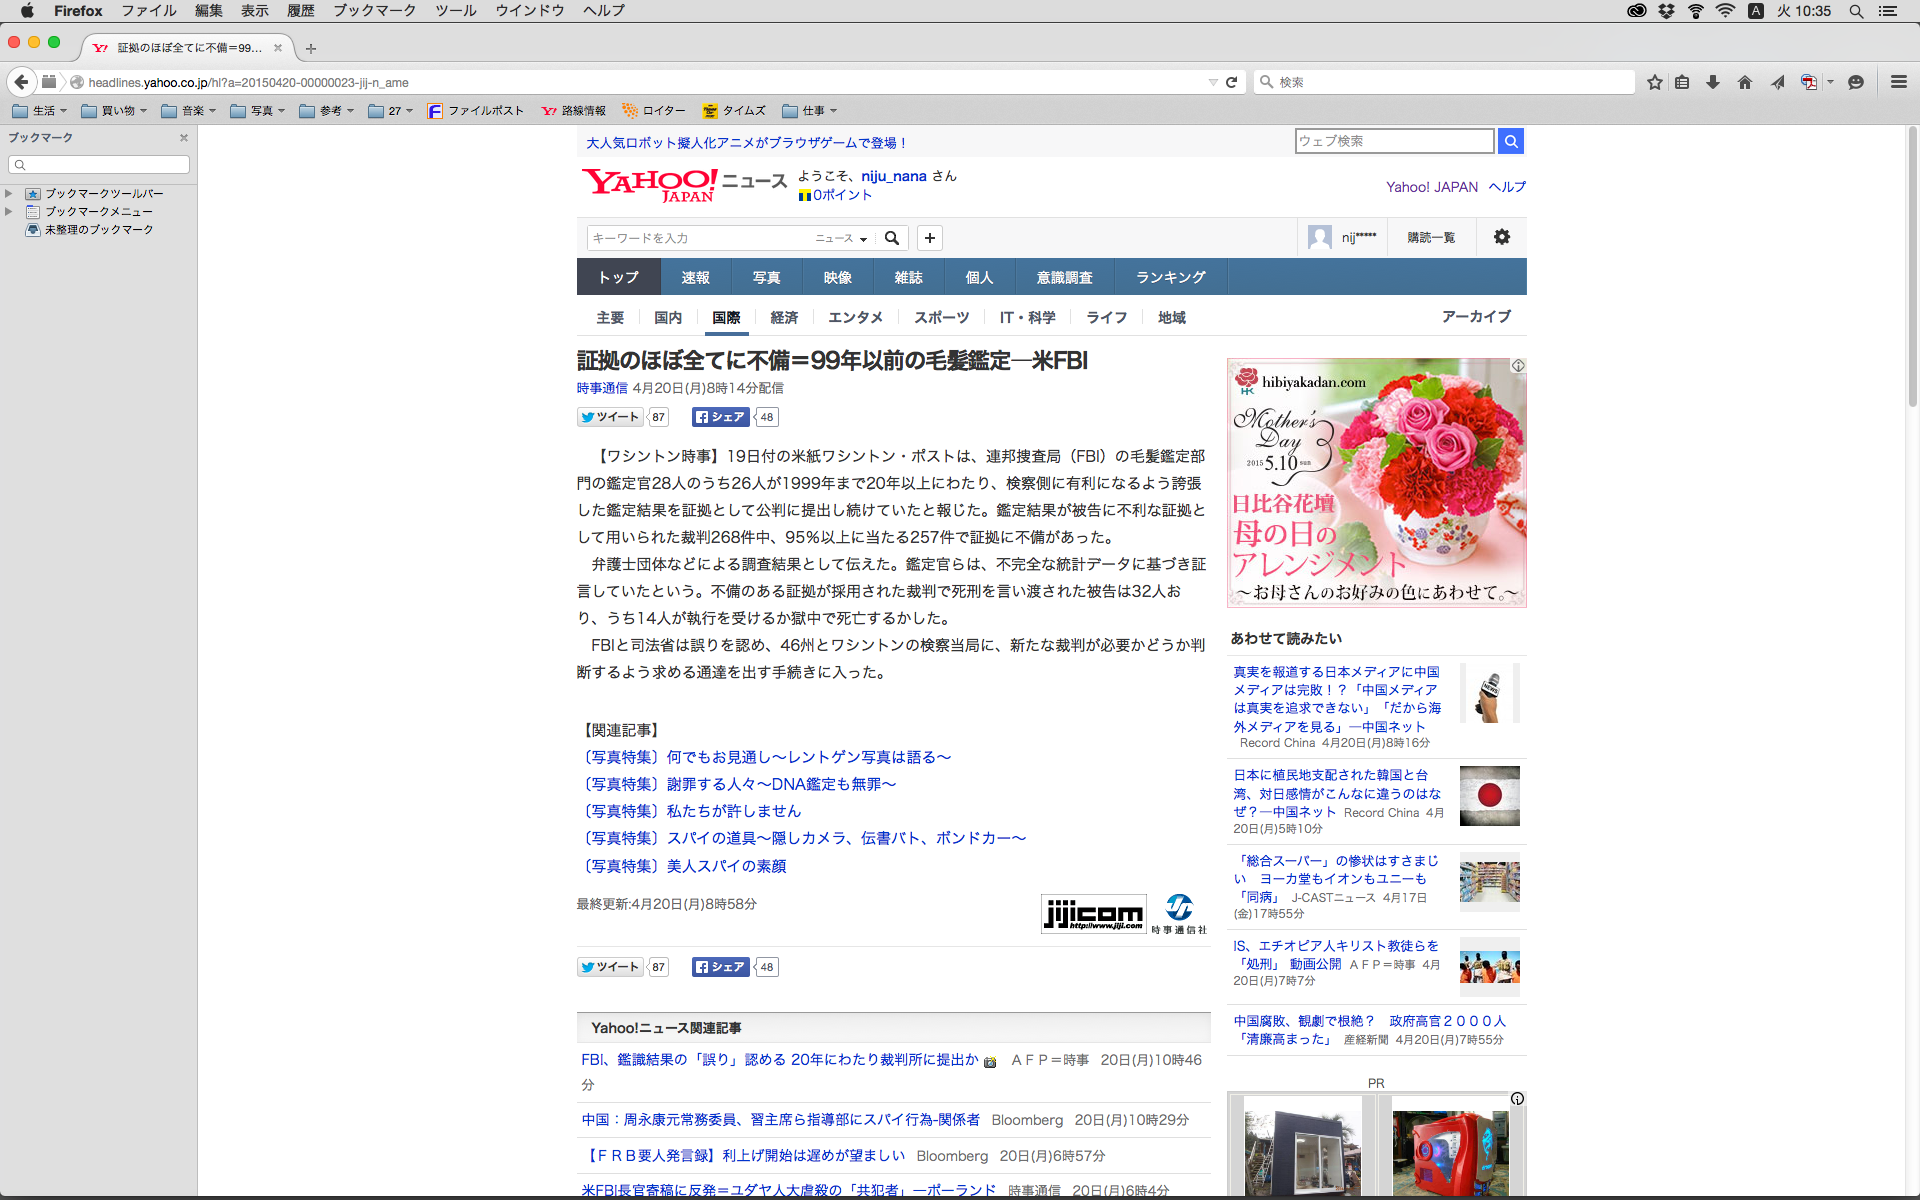The height and width of the screenshot is (1200, 1920).
Task: Open the 生活 bookmarks folder dropdown
Action: pos(40,111)
